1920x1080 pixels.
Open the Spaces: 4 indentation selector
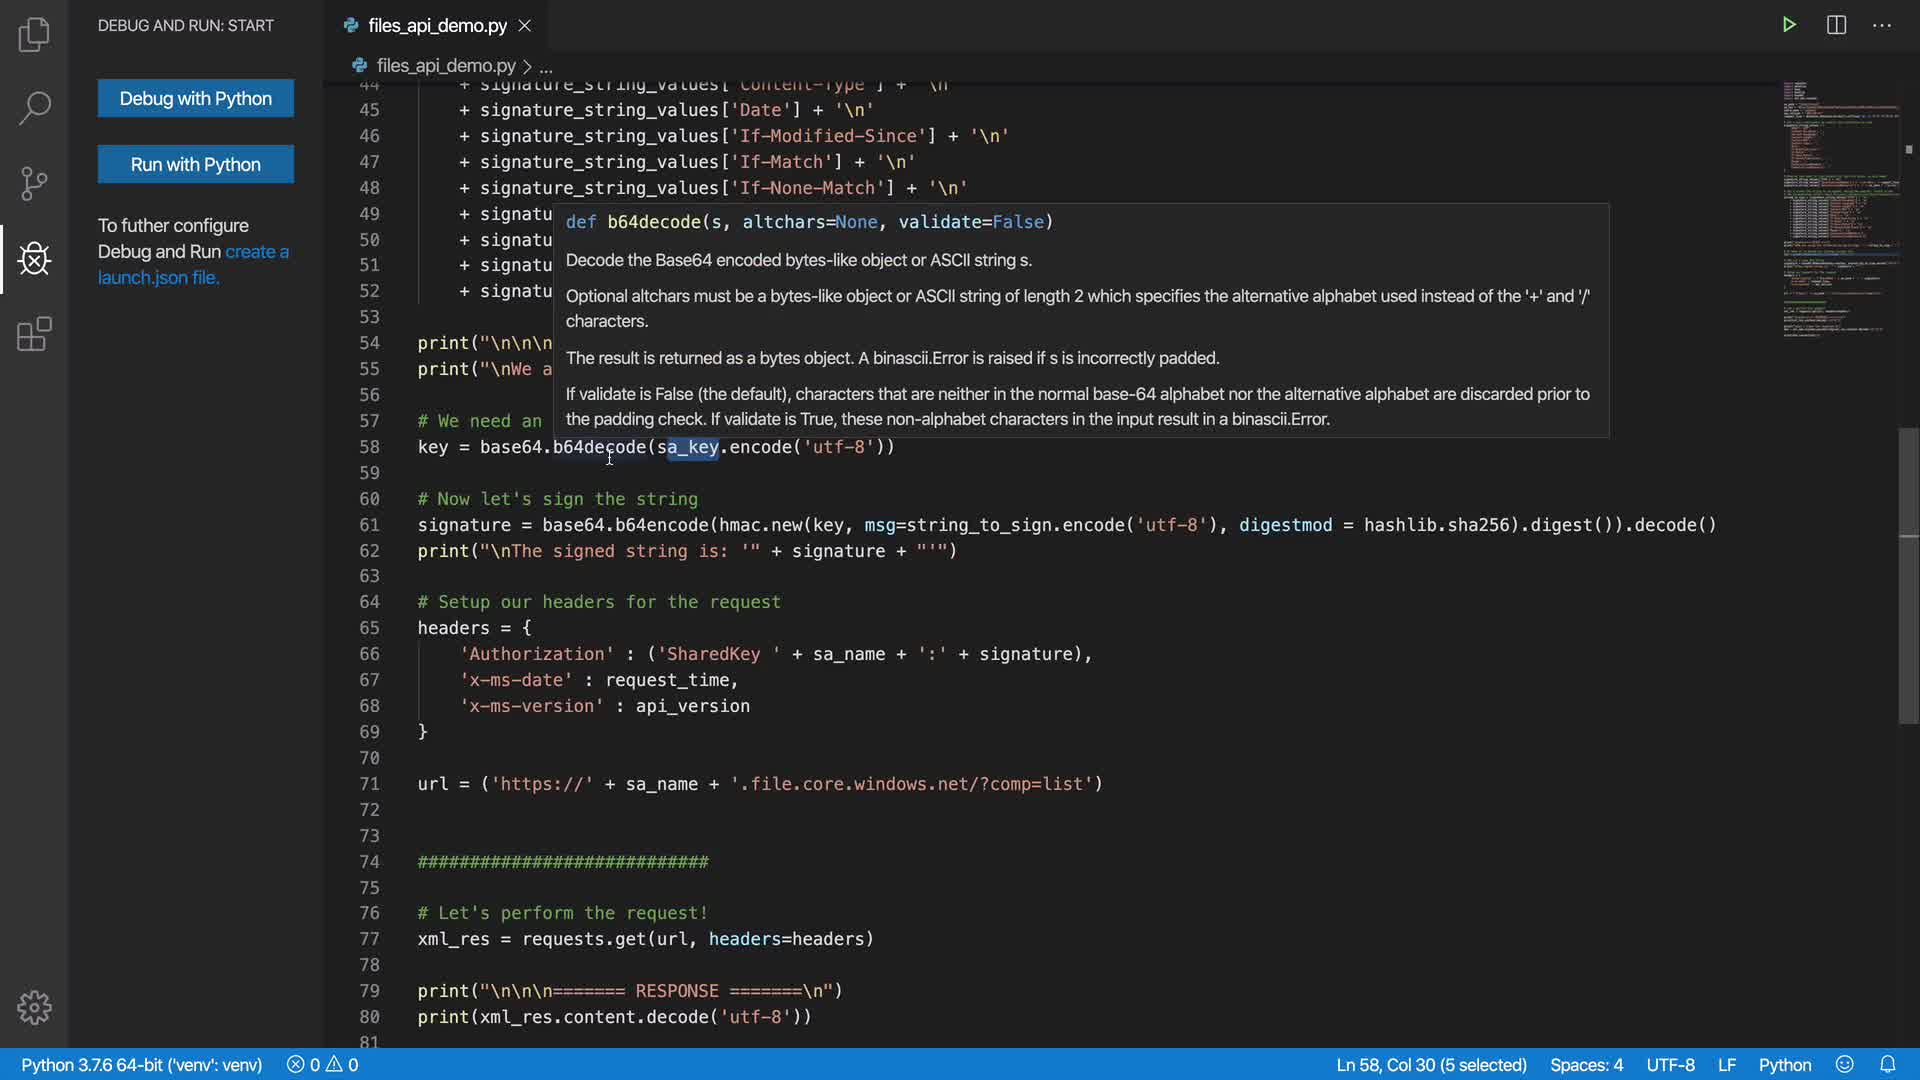(1586, 1065)
